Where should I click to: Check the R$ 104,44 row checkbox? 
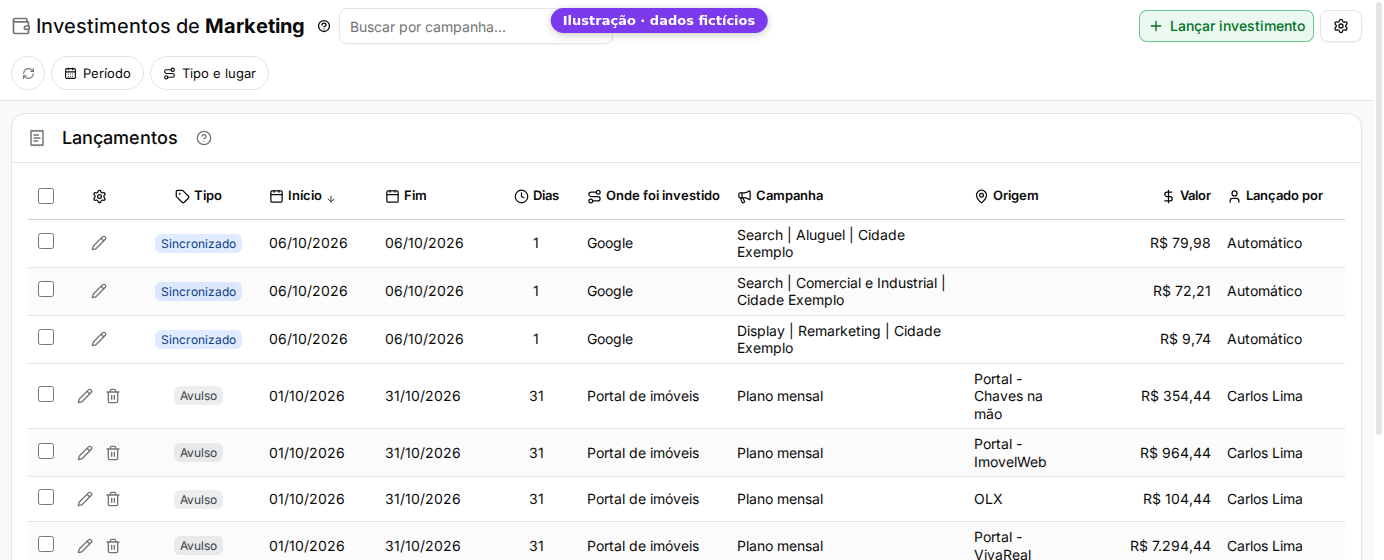pos(46,497)
